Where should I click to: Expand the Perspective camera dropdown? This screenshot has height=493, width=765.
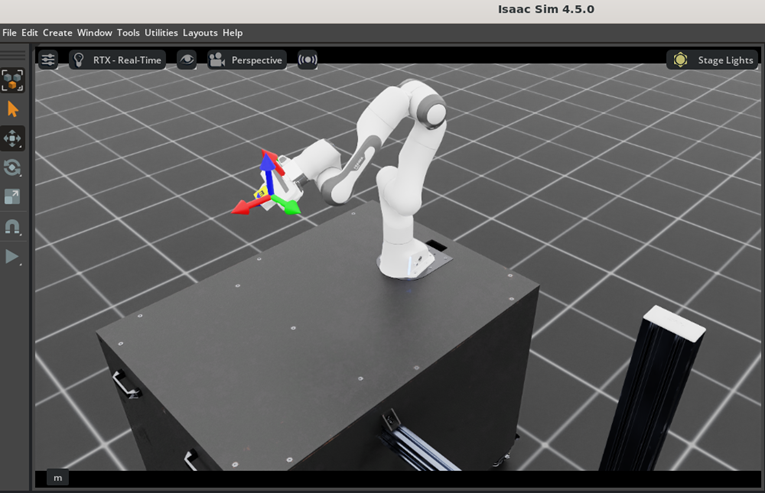coord(246,60)
